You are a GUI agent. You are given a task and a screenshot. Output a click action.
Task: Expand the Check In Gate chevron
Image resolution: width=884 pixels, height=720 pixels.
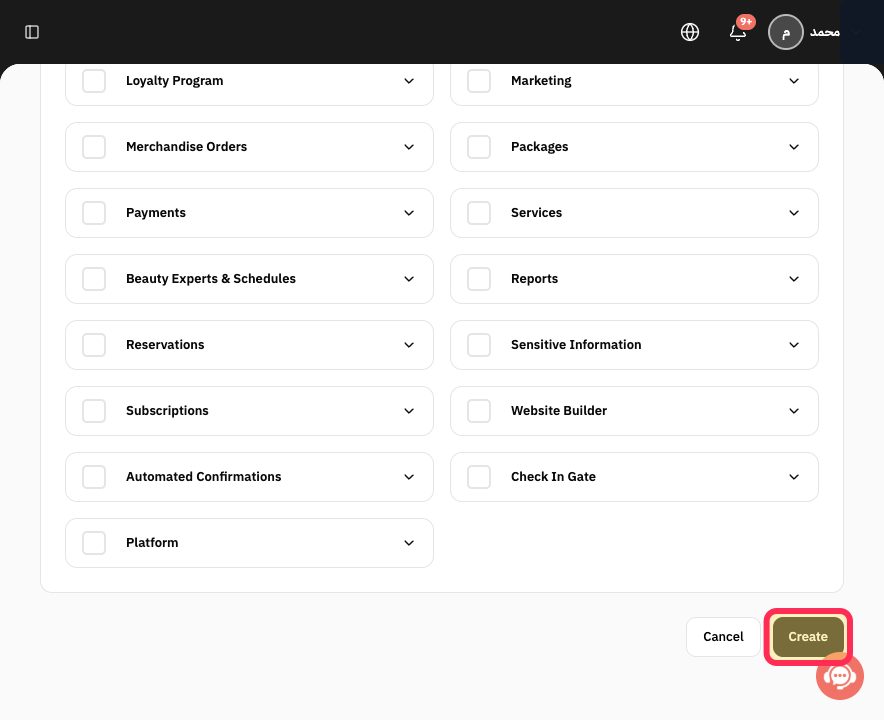coord(794,476)
